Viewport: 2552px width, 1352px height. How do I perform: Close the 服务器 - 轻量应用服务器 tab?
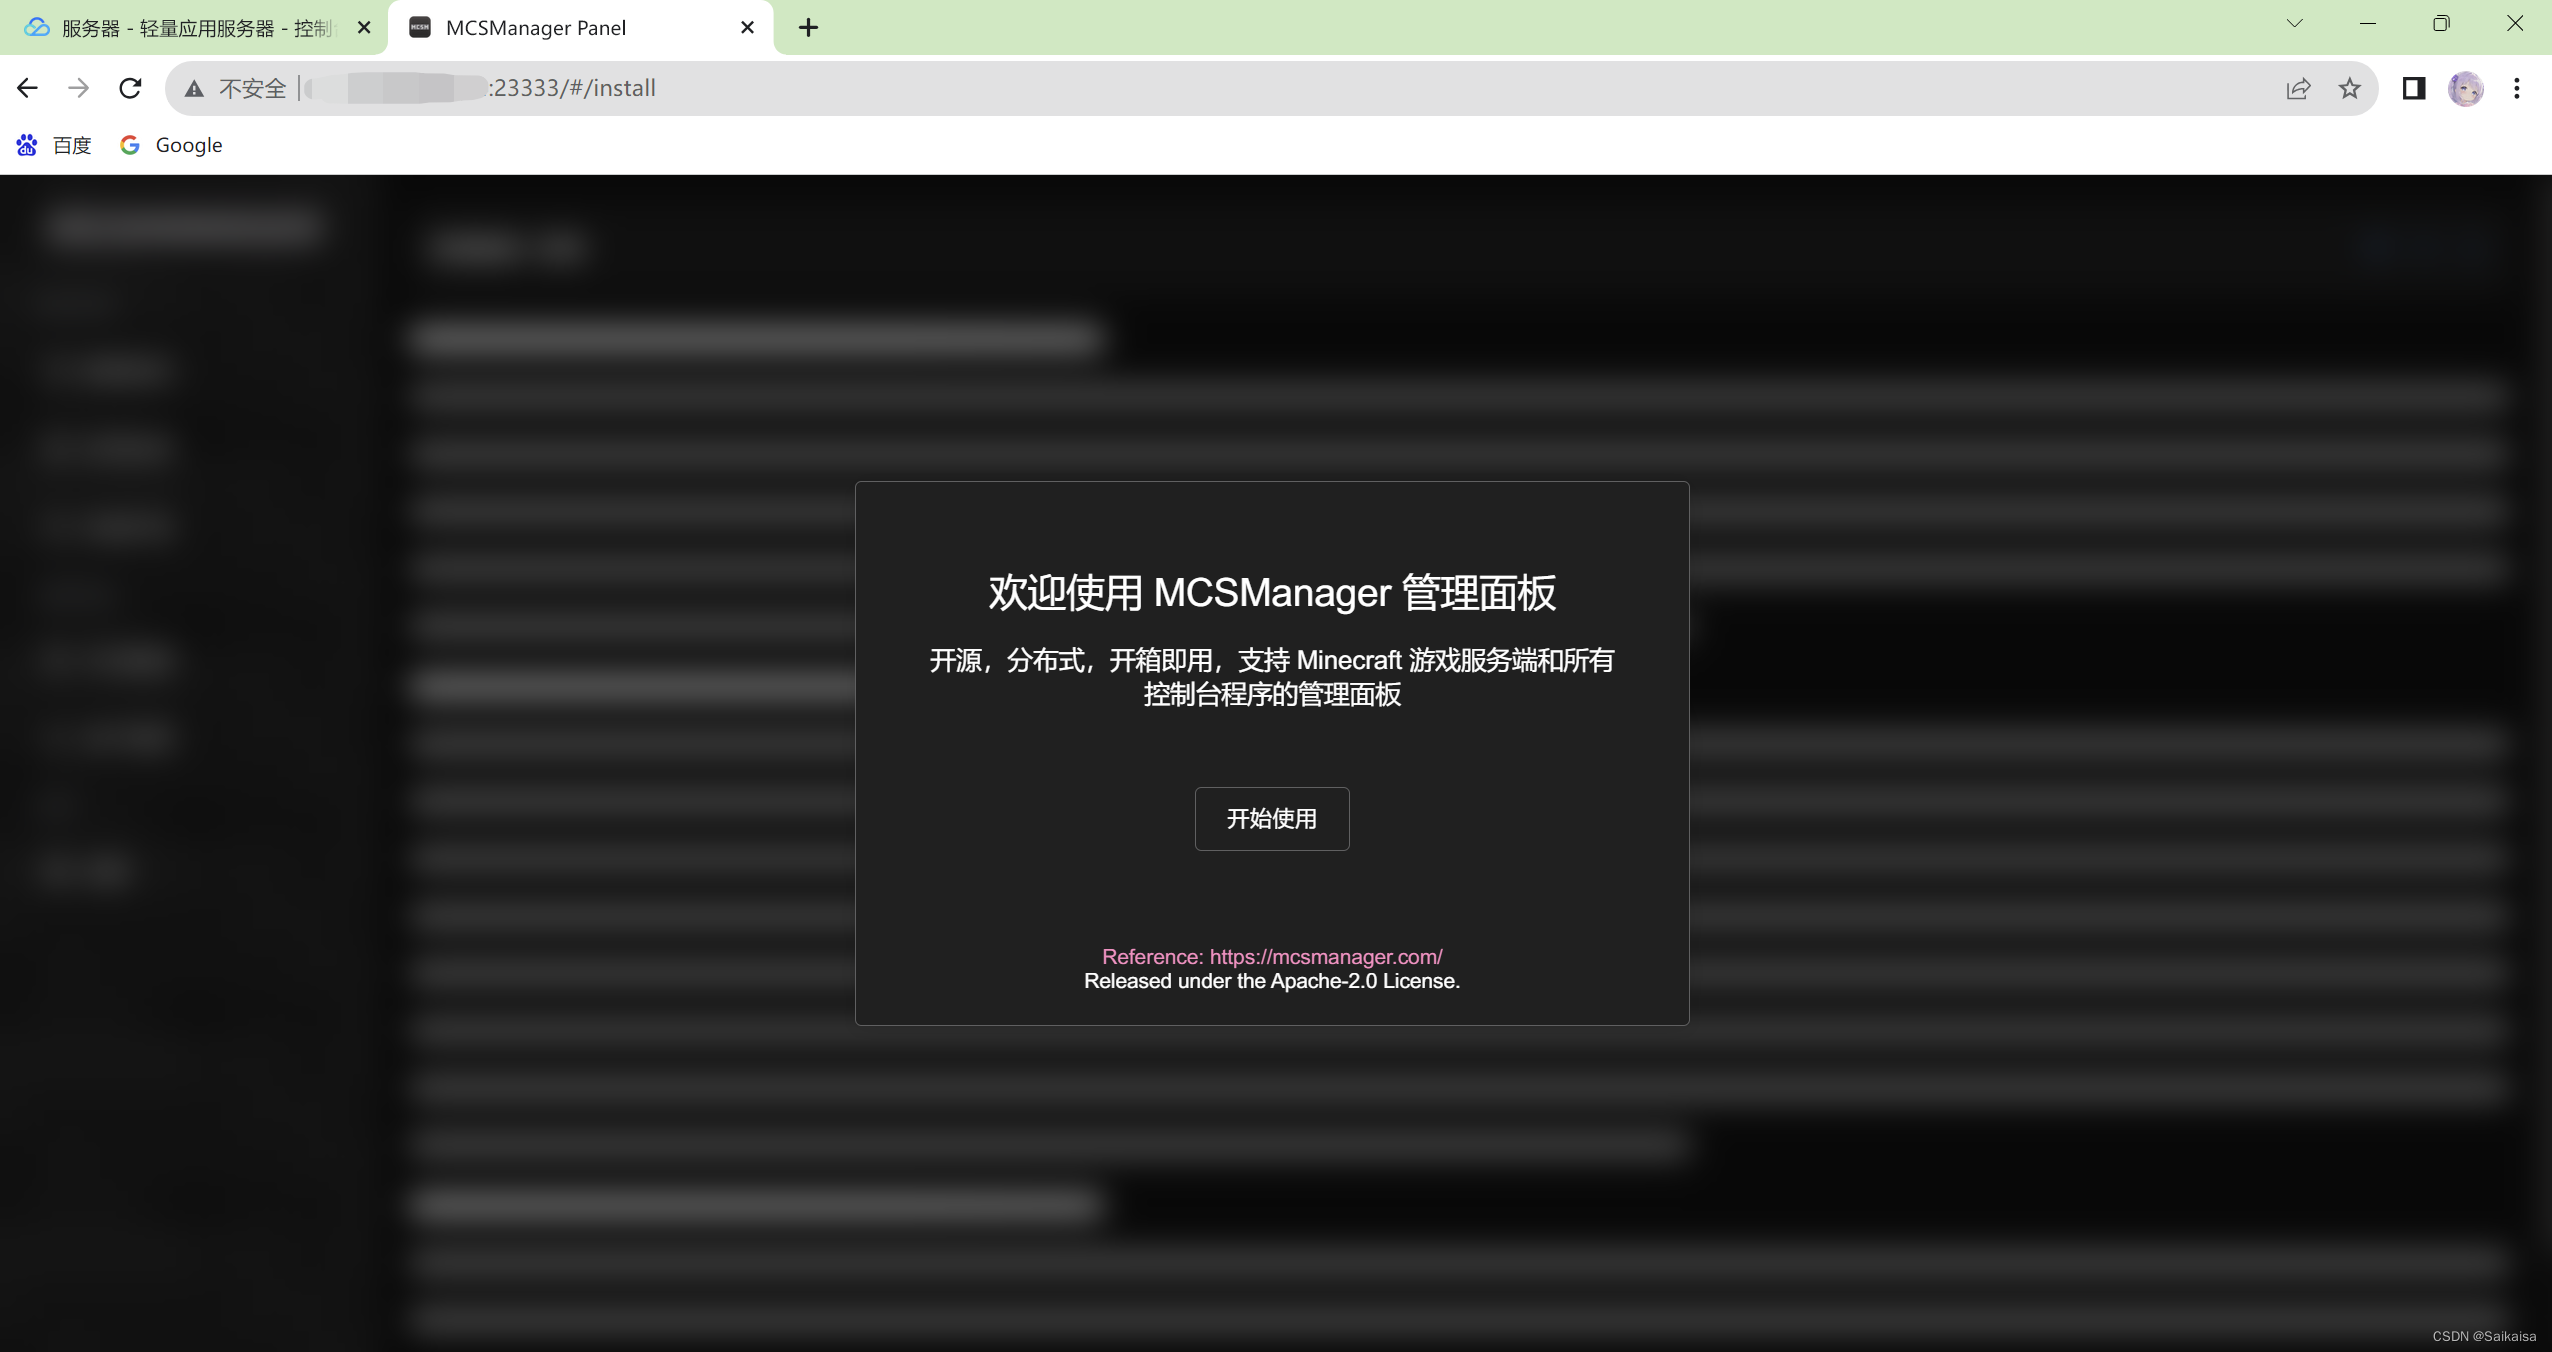tap(364, 28)
